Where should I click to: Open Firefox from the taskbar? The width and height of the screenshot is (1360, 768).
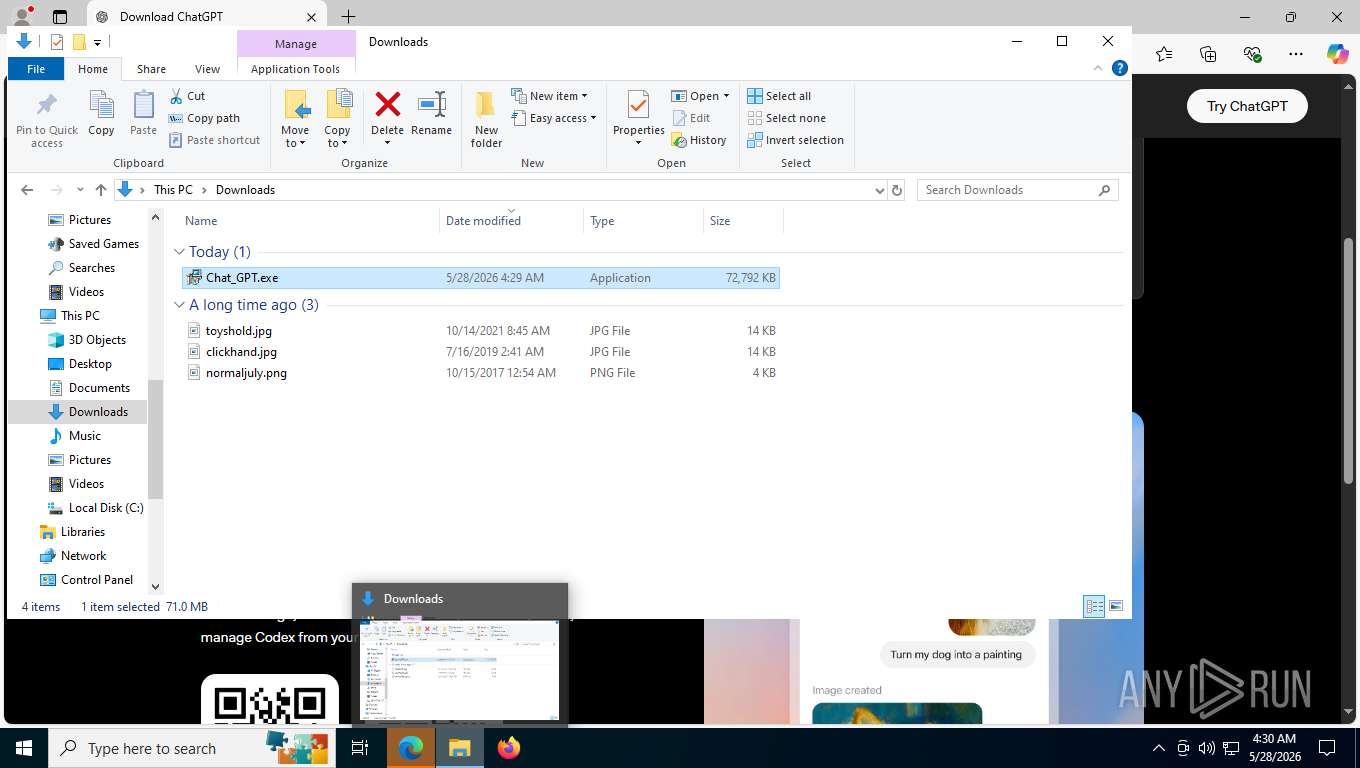[x=508, y=747]
